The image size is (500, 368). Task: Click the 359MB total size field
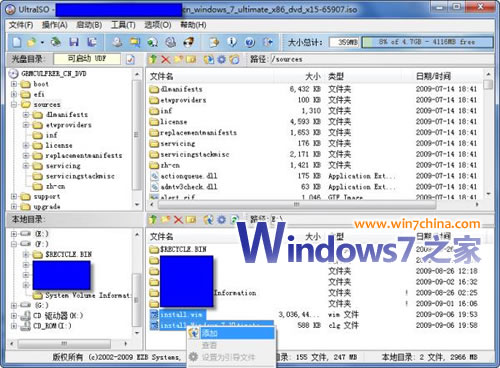(344, 42)
